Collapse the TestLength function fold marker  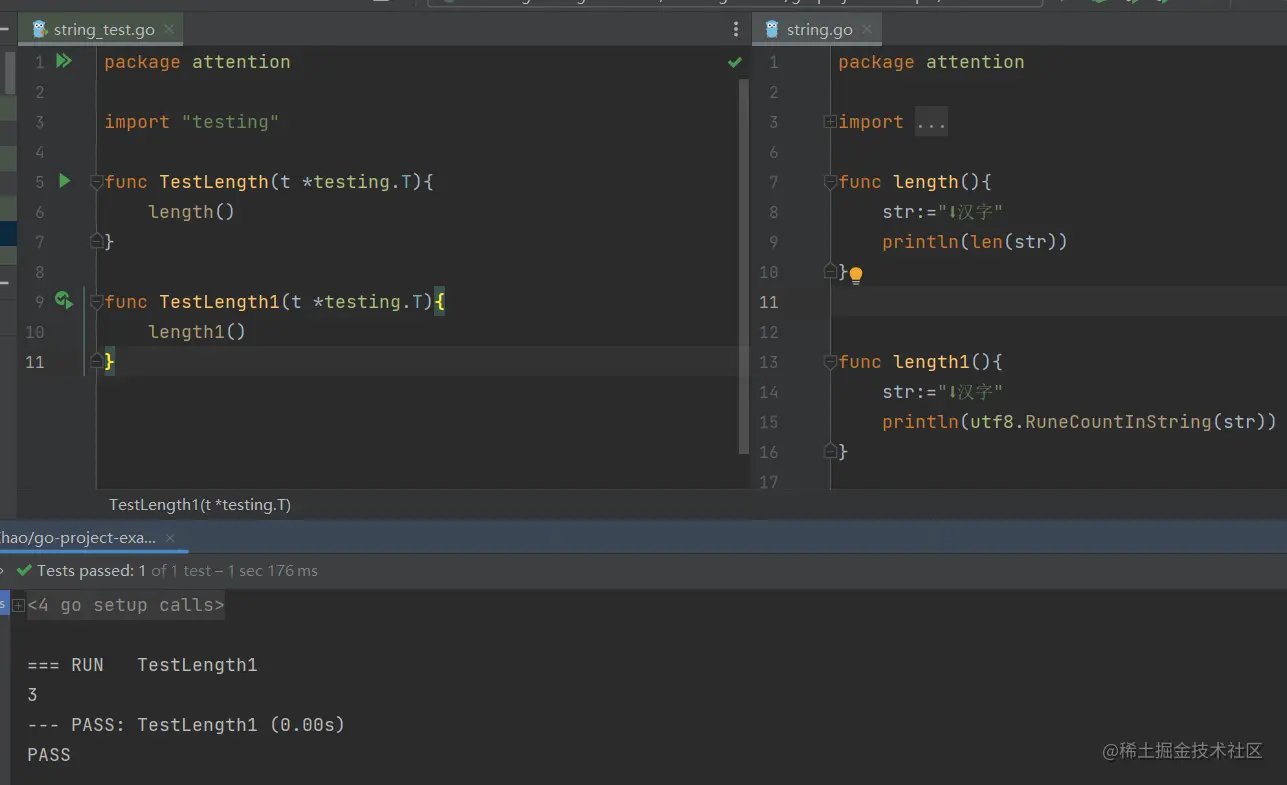click(x=96, y=182)
